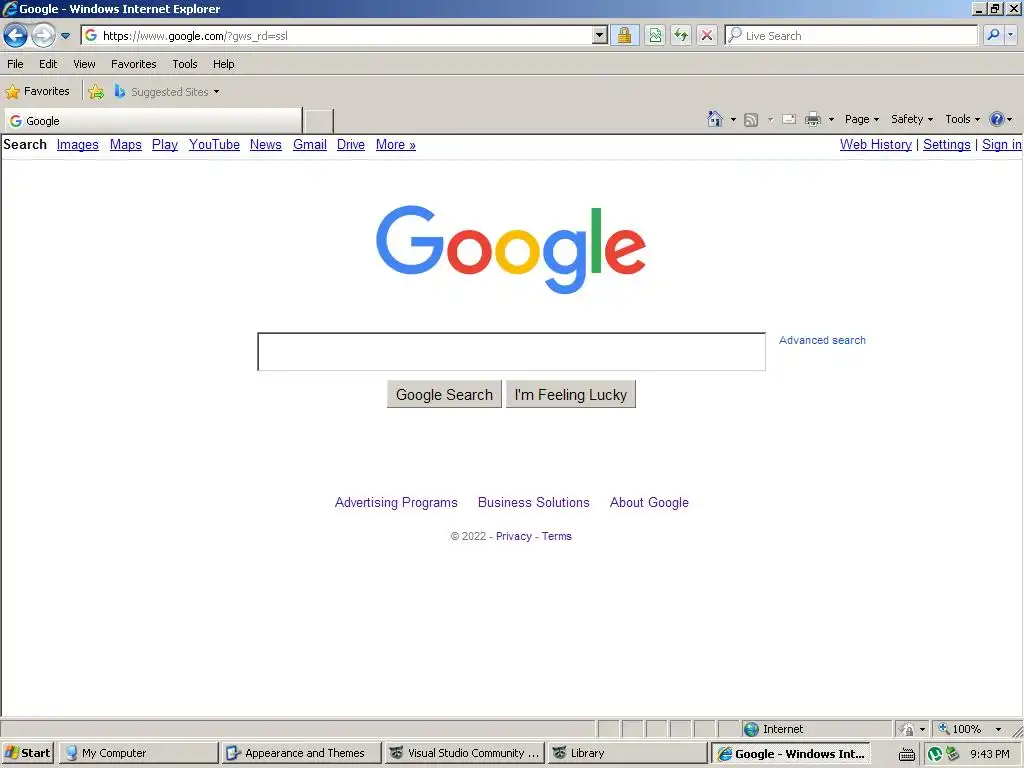Open the Help menu
The width and height of the screenshot is (1024, 768).
coord(223,64)
